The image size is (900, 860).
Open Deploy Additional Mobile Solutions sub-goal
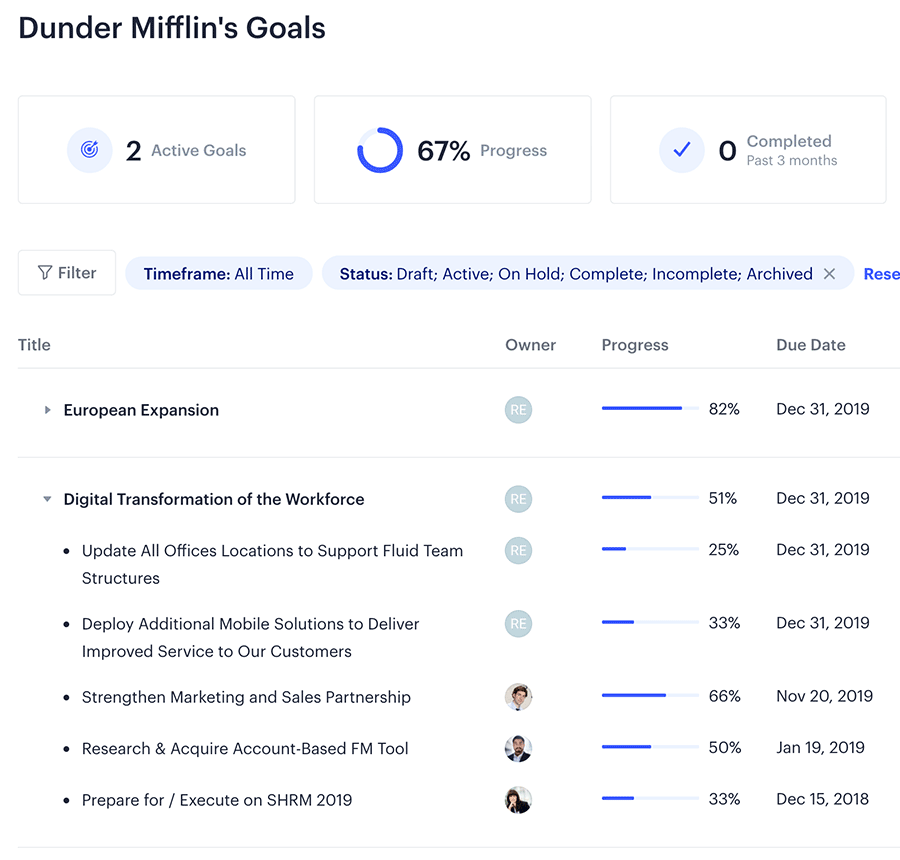tap(250, 637)
